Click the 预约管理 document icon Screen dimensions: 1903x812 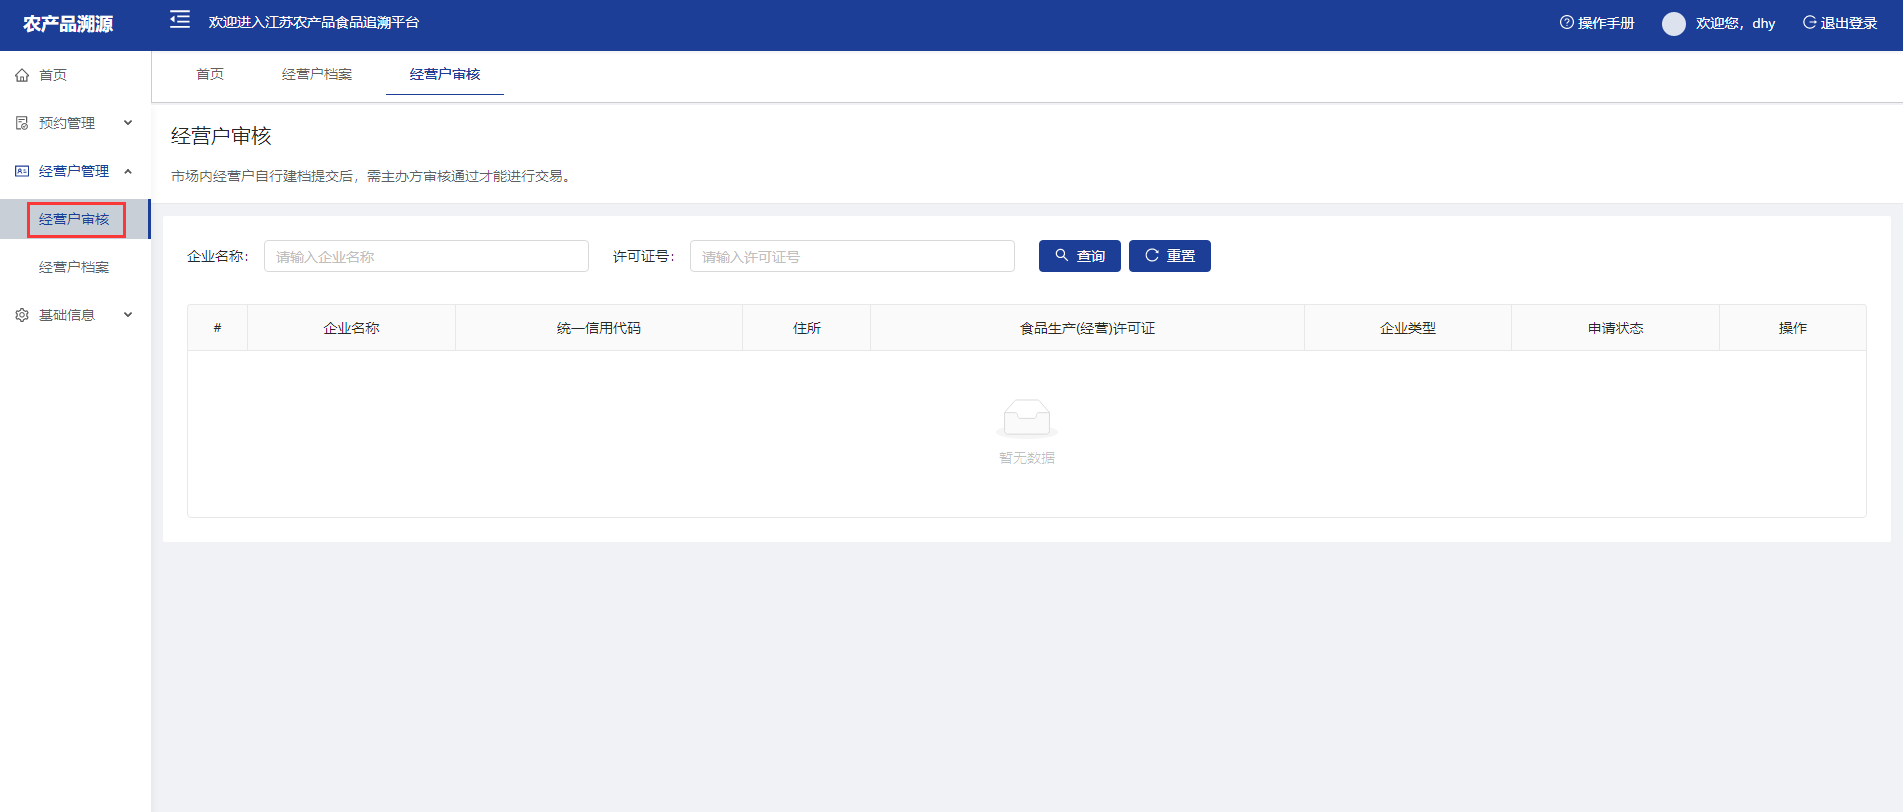22,123
